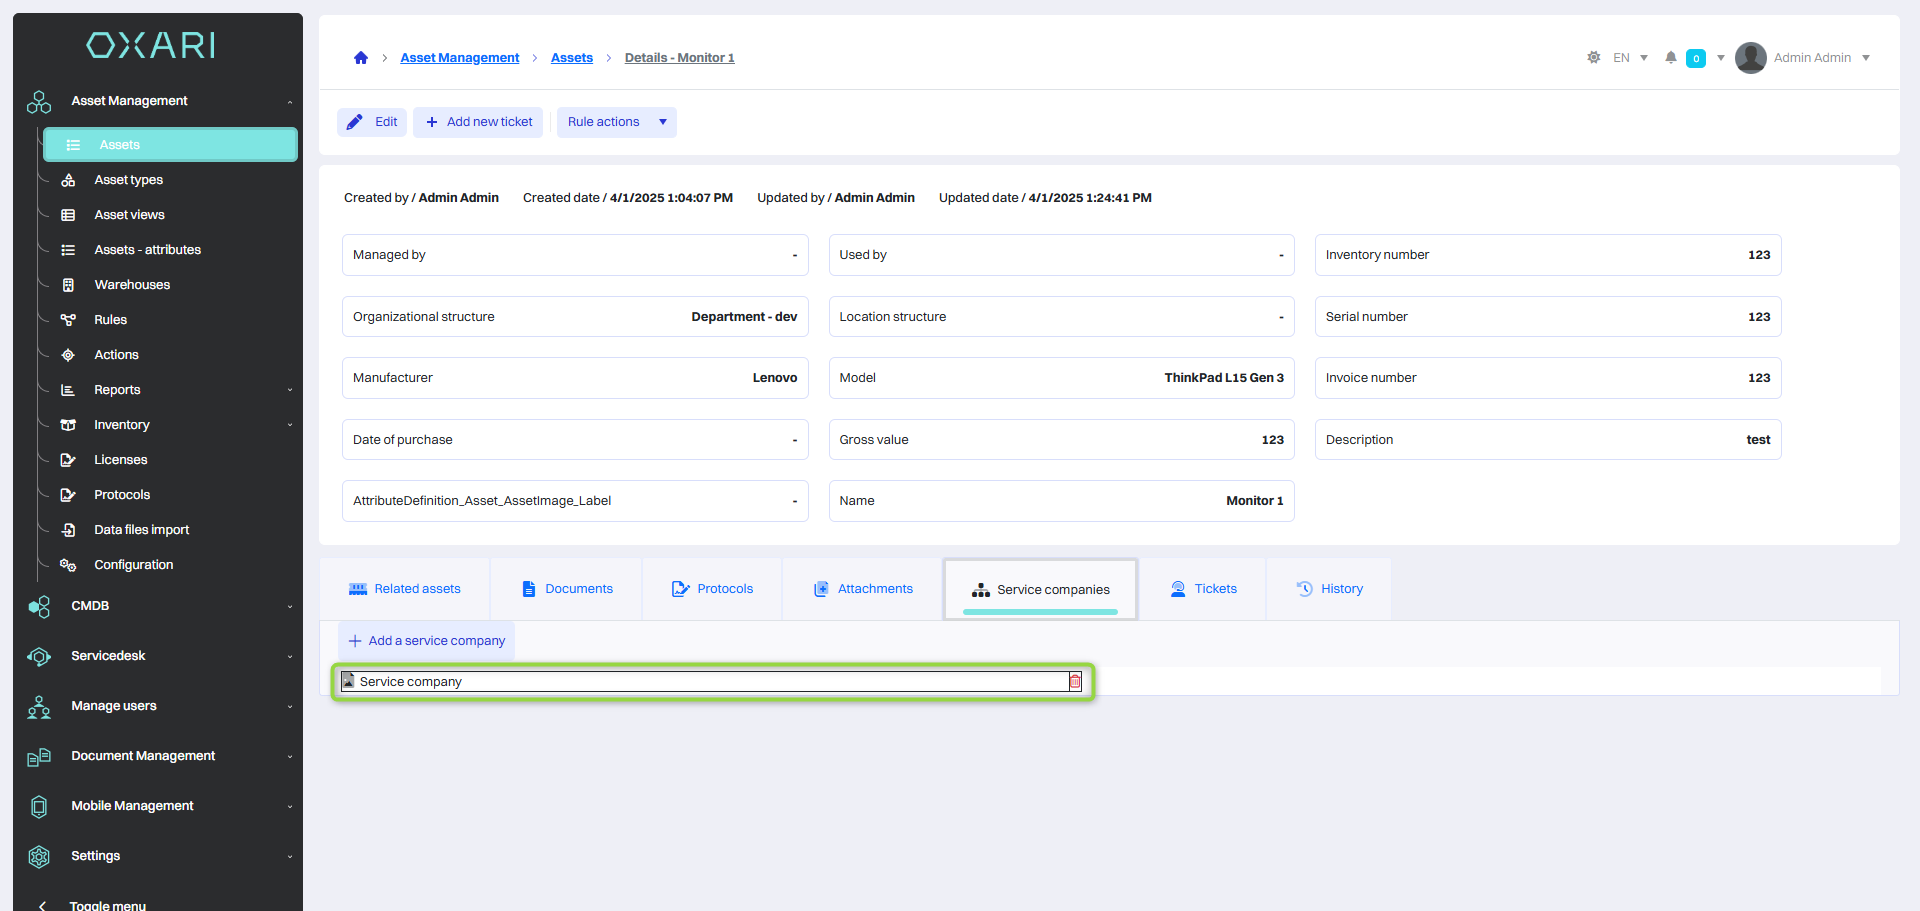Click the notification bell icon
This screenshot has width=1920, height=911.
pyautogui.click(x=1670, y=58)
